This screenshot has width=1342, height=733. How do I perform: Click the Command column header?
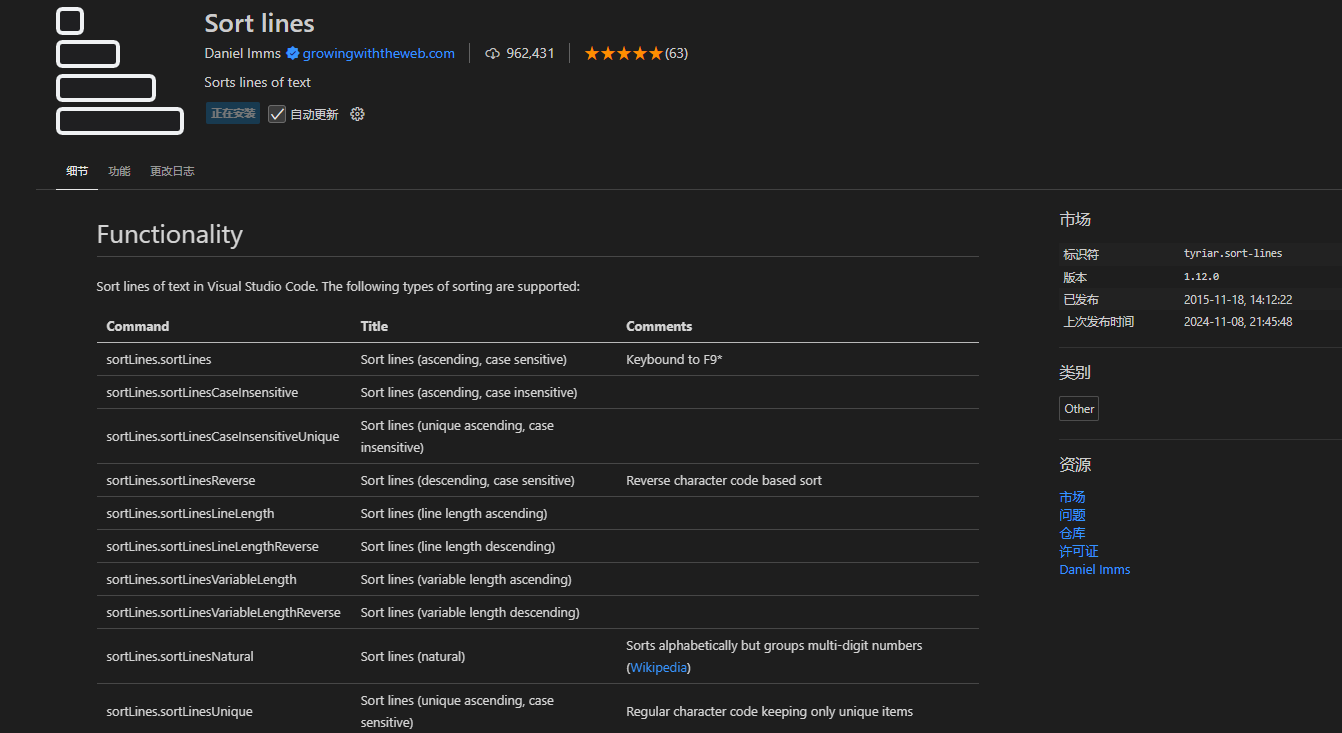coord(138,326)
